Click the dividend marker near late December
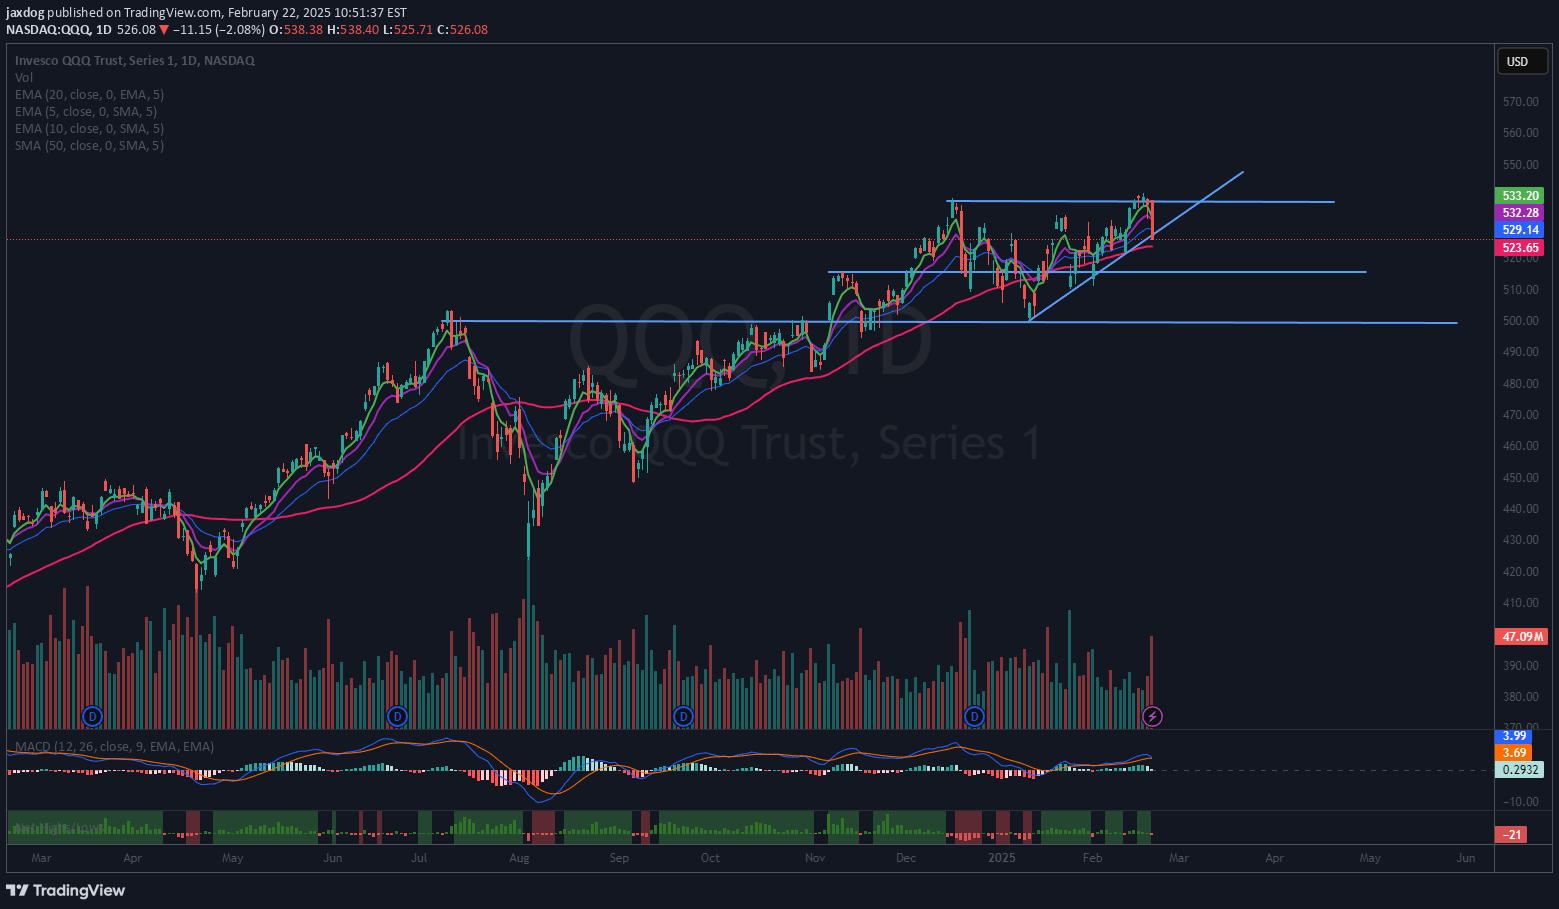The width and height of the screenshot is (1559, 909). (x=974, y=716)
